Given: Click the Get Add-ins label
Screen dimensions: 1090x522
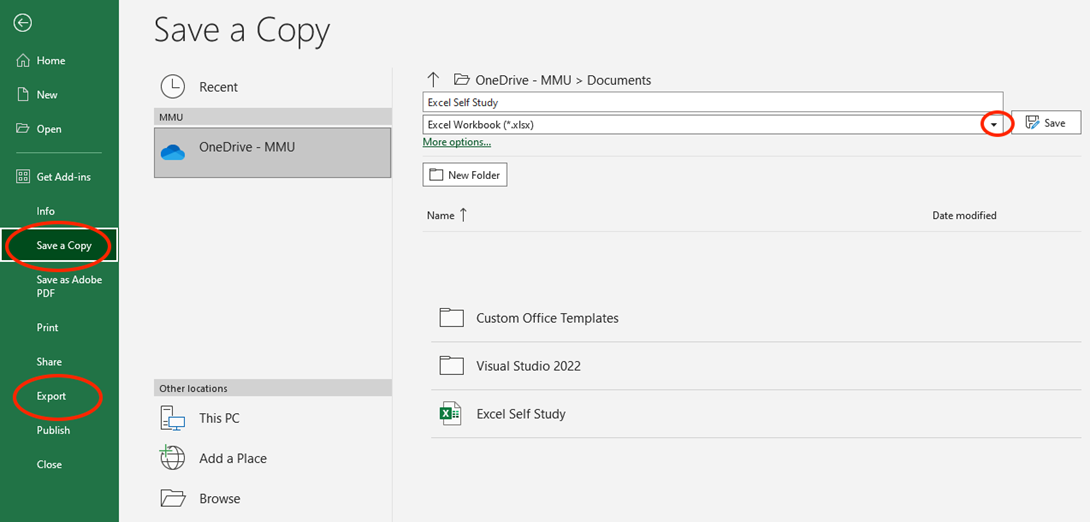Looking at the screenshot, I should [x=64, y=177].
